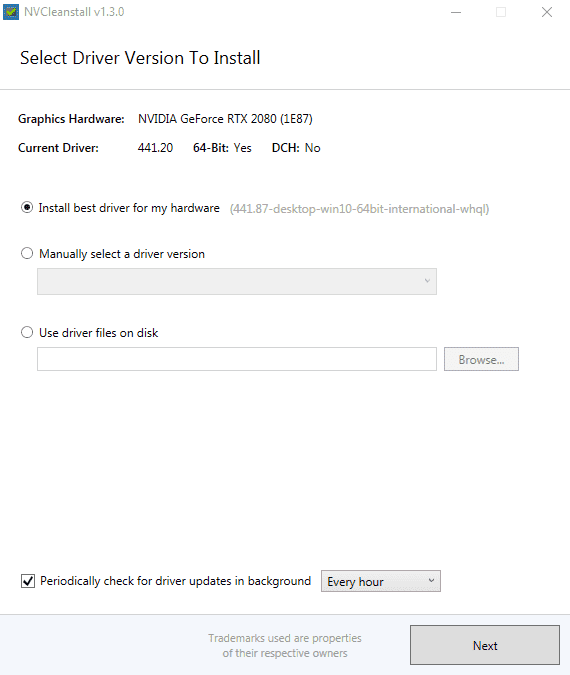
Task: Choose "Manually select a driver version" option
Action: click(27, 254)
